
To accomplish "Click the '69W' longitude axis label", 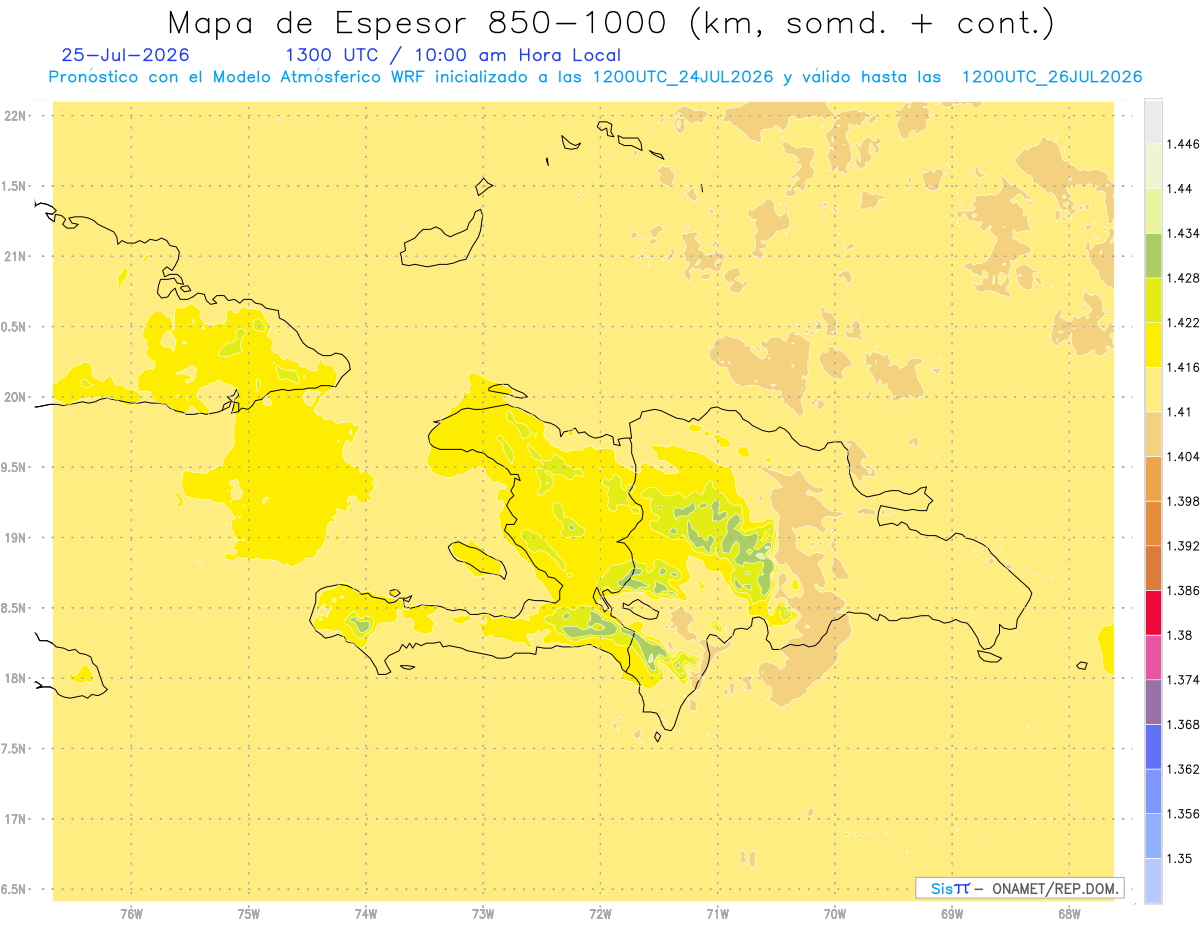I will [952, 914].
